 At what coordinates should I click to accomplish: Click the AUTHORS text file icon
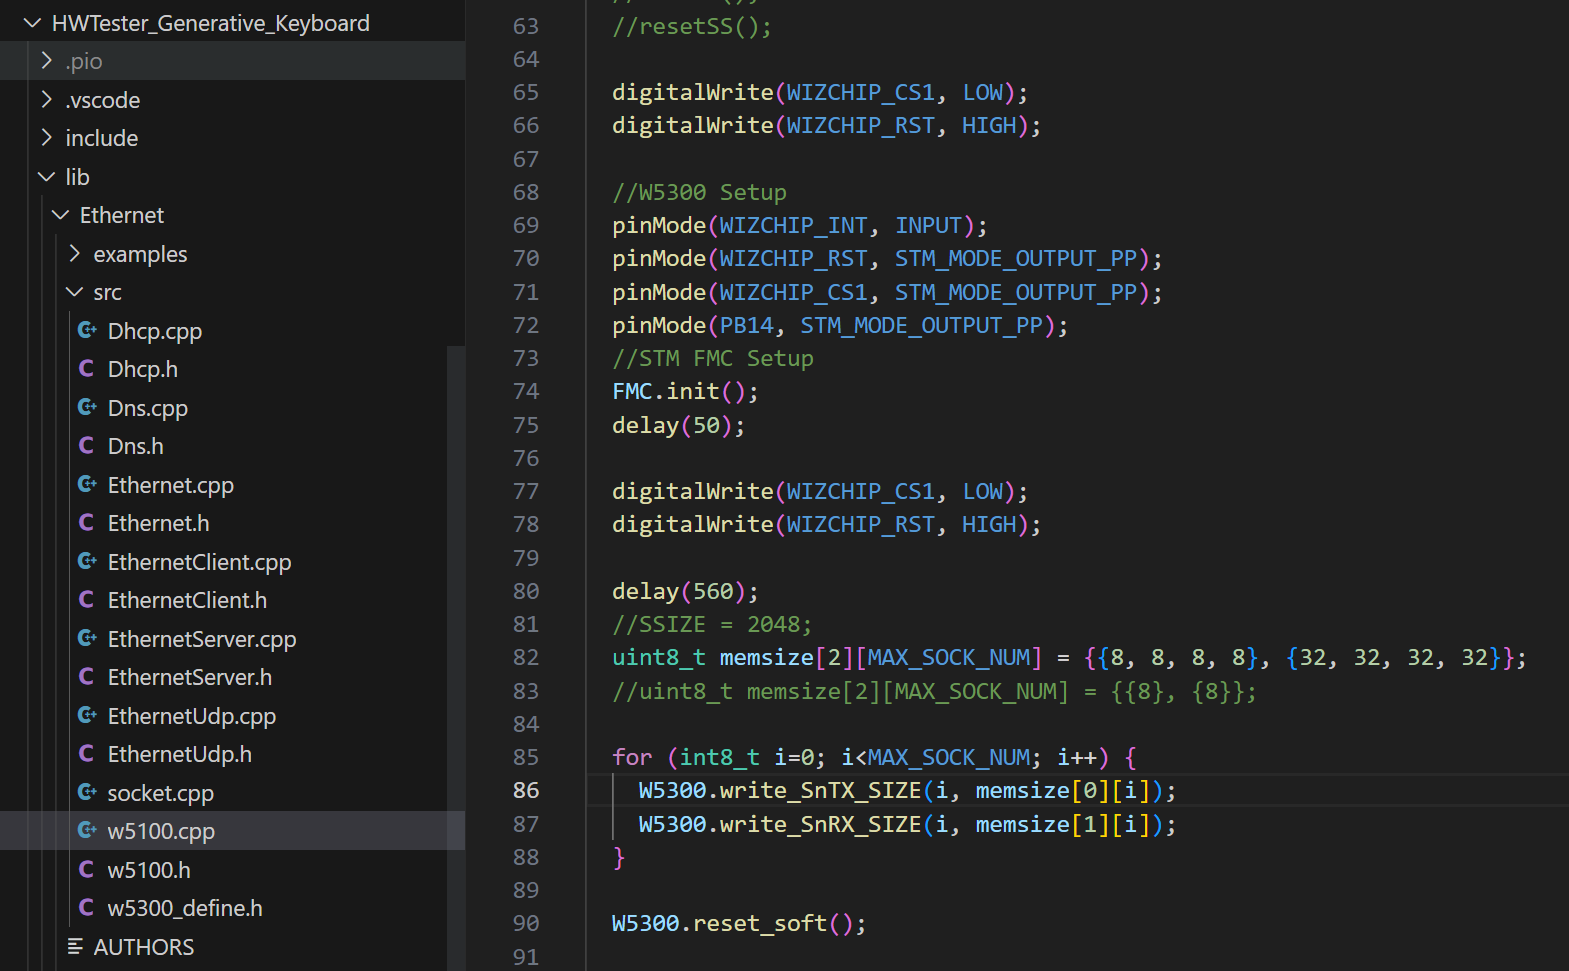75,946
